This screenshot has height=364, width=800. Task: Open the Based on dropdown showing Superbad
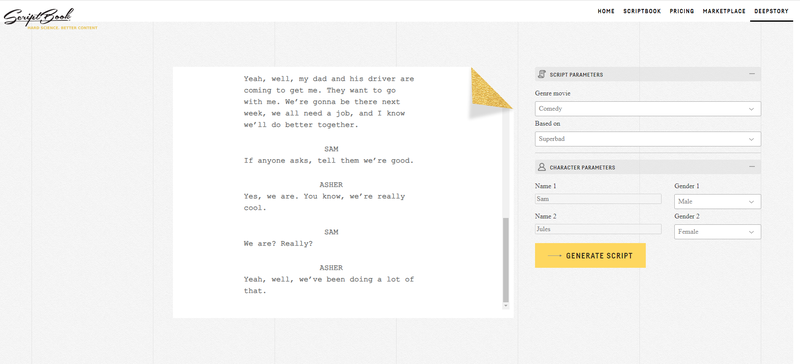tap(647, 139)
